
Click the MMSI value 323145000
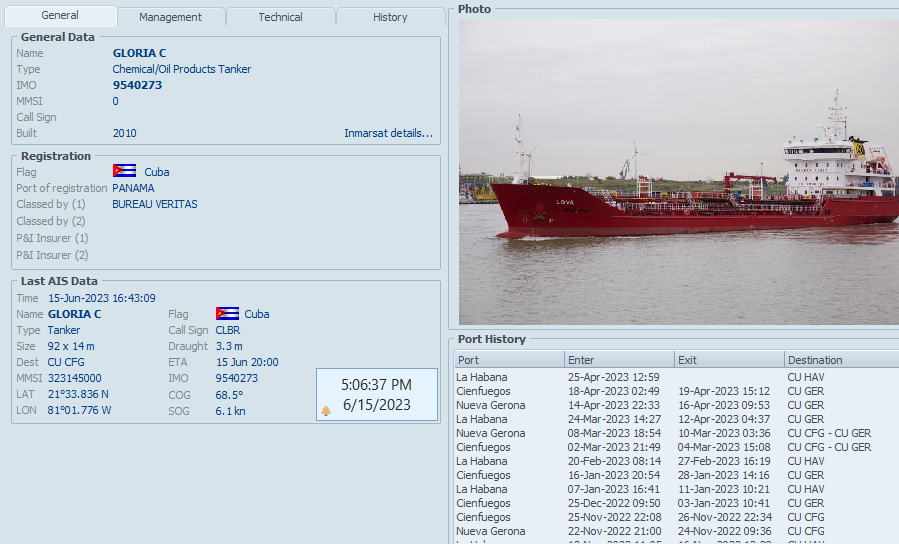75,378
